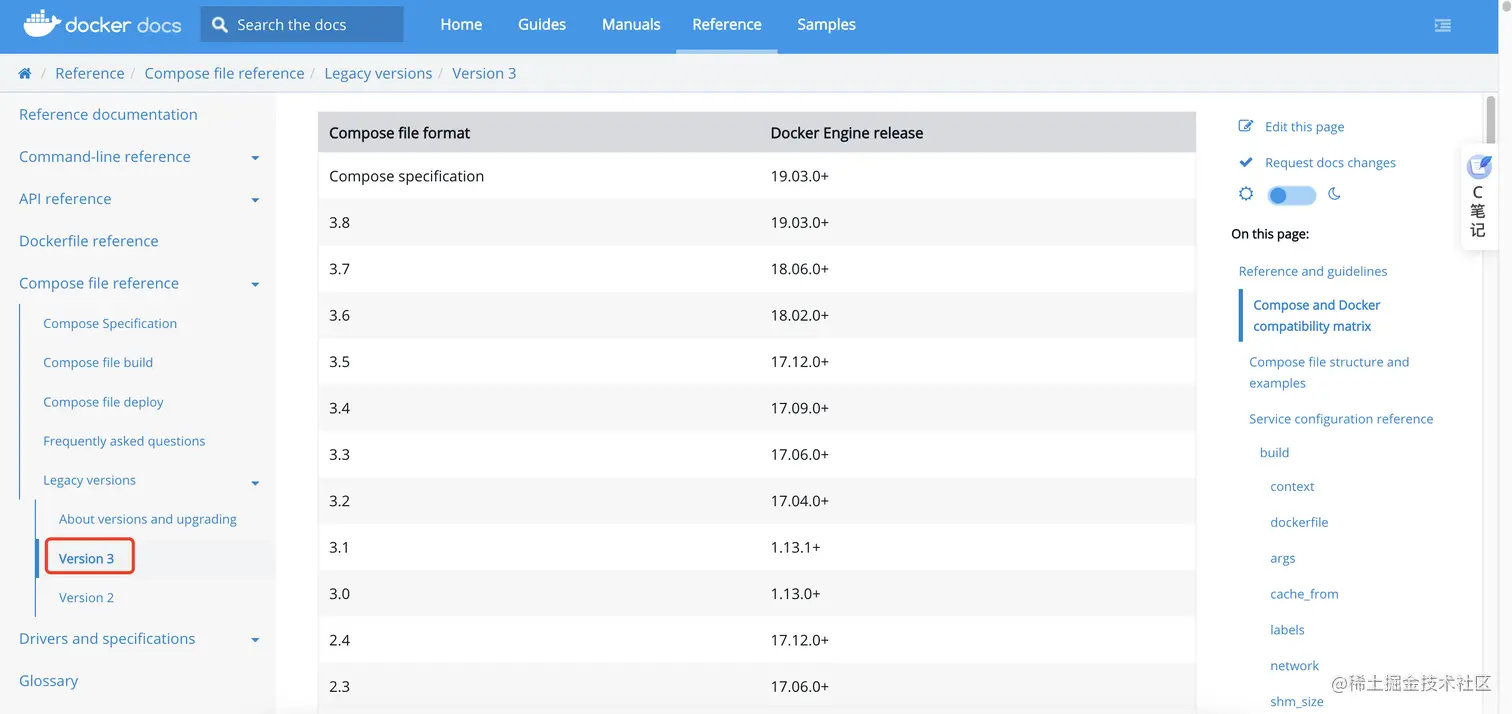The image size is (1512, 714).
Task: Click the 2.4 format cell
Action: click(339, 640)
